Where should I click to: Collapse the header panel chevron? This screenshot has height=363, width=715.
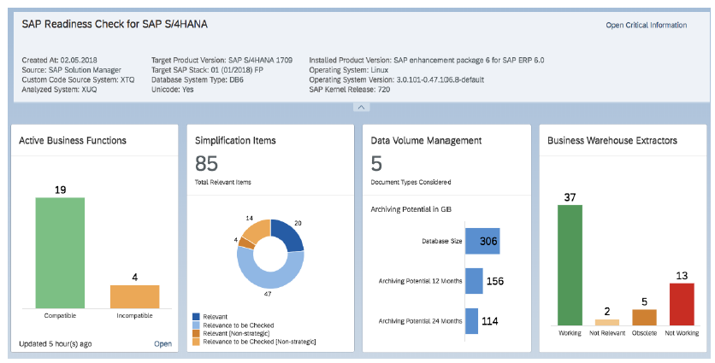coord(361,107)
